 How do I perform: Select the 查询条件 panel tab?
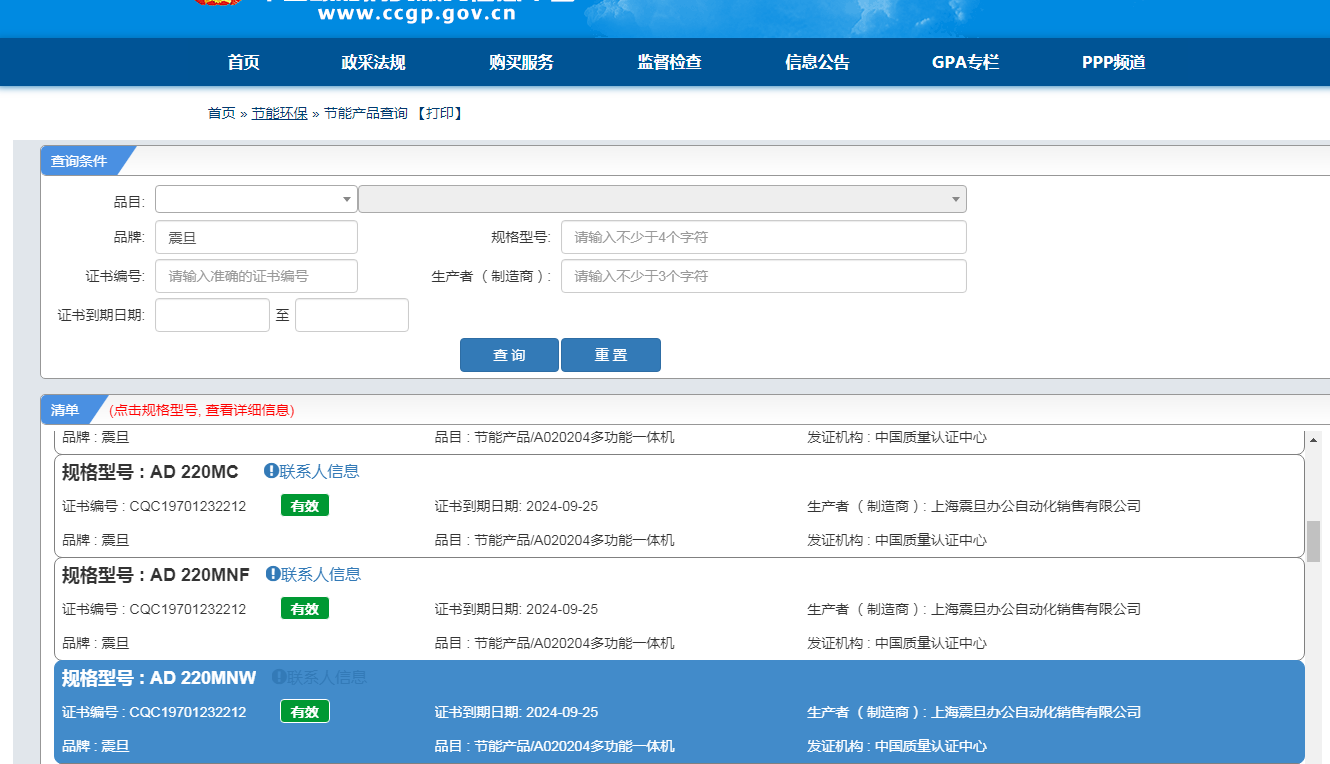click(80, 161)
